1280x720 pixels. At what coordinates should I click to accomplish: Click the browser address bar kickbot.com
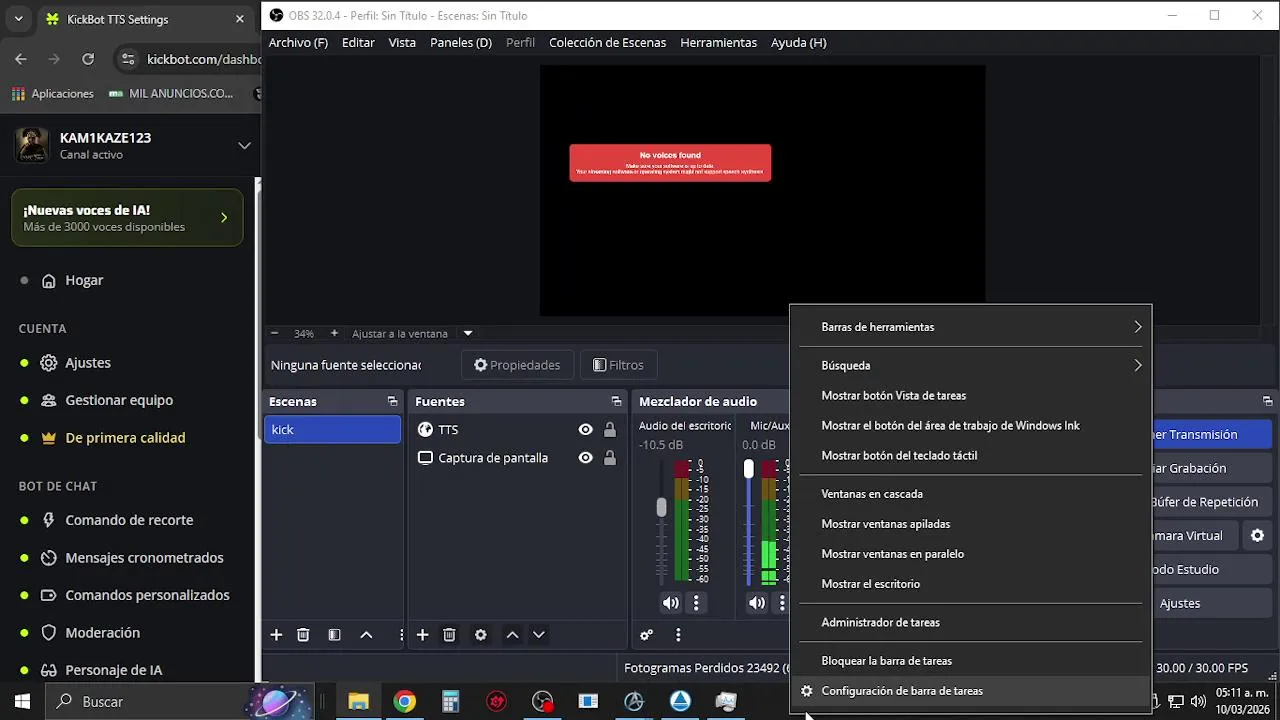click(203, 59)
